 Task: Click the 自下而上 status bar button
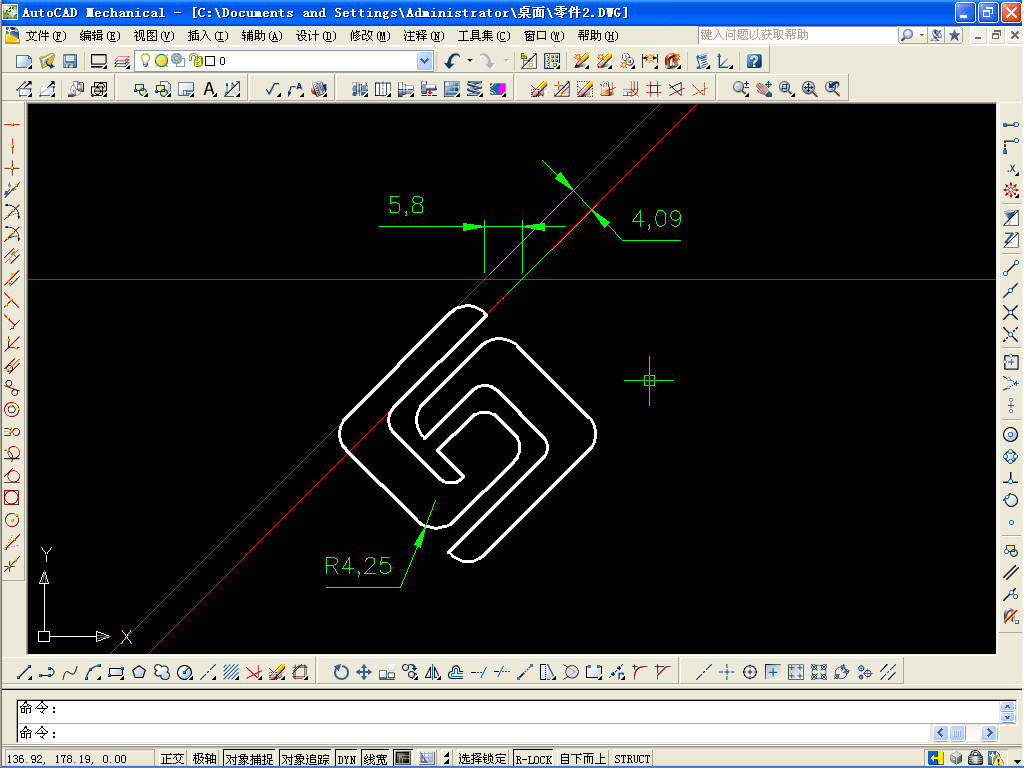(x=583, y=758)
